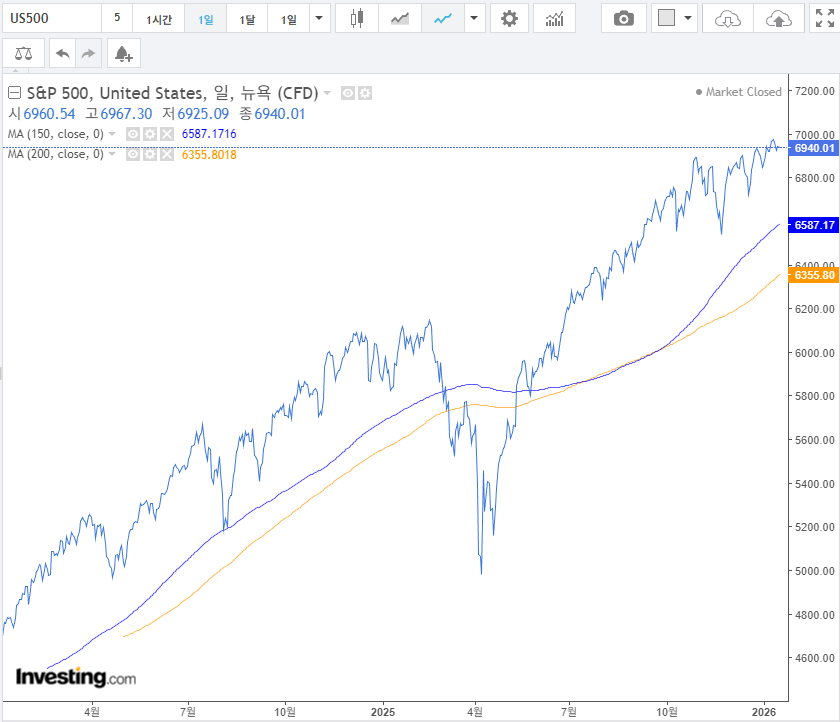Click the US500 symbol search field
840x722 pixels.
[52, 18]
